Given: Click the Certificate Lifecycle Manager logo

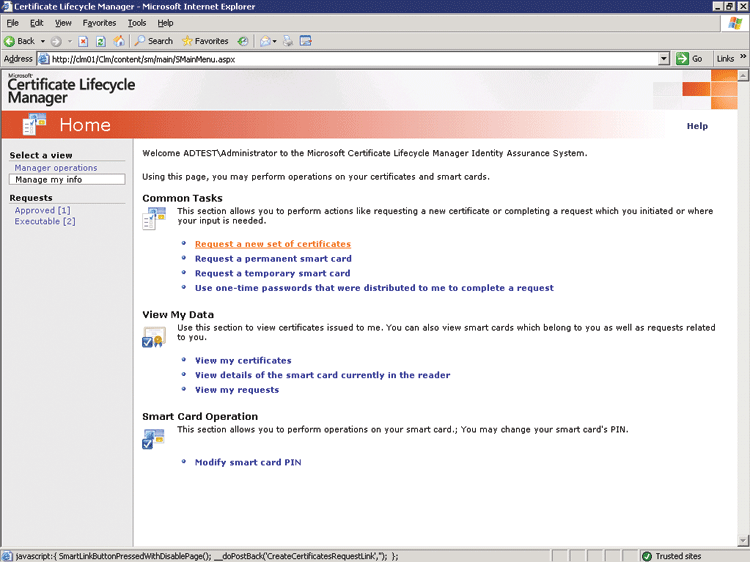Looking at the screenshot, I should [x=71, y=89].
